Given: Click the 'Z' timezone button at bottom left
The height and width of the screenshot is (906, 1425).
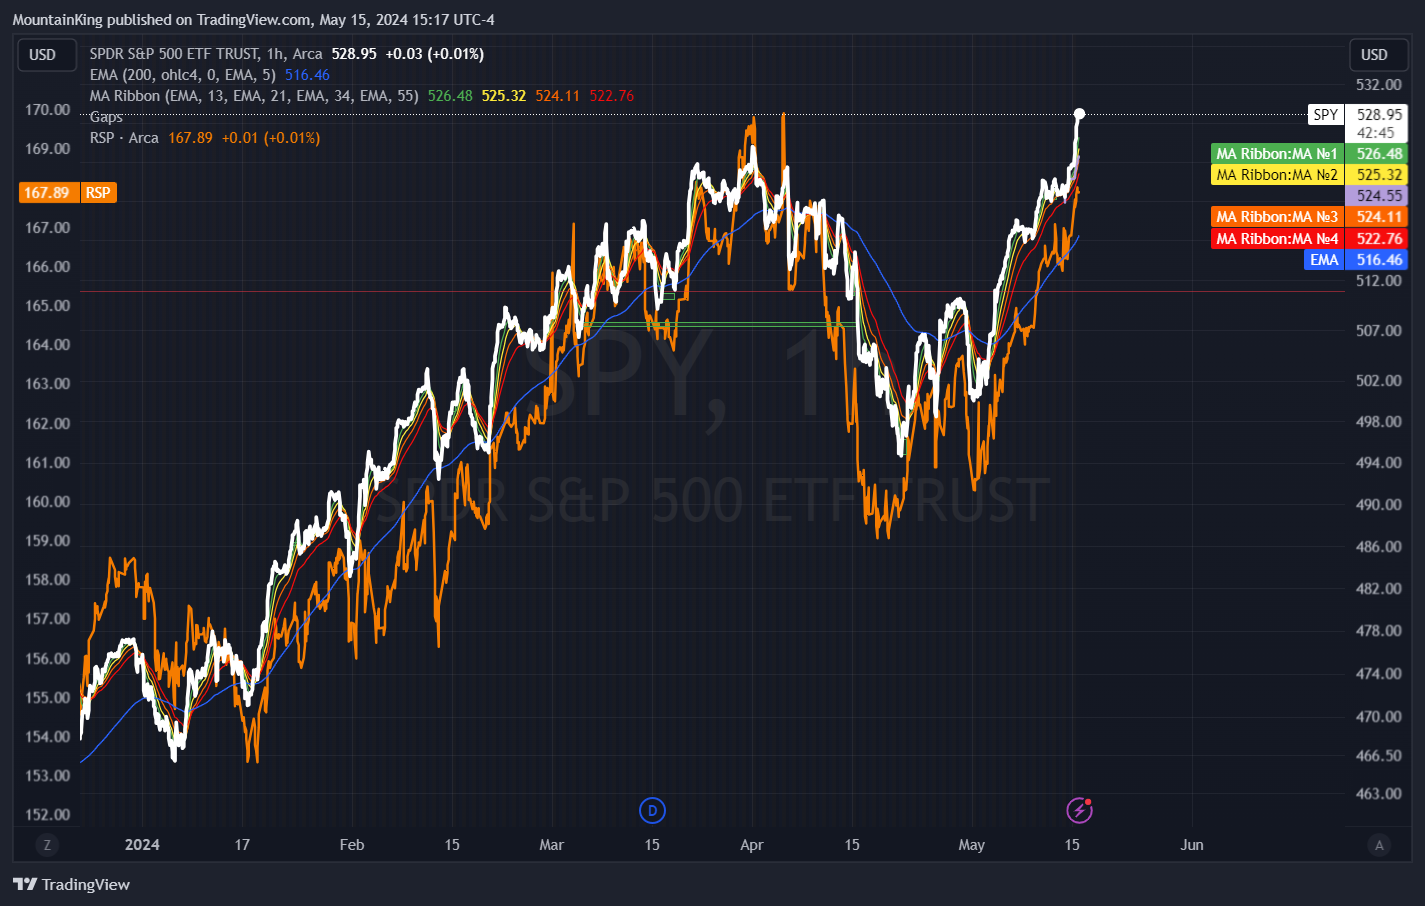Looking at the screenshot, I should (46, 845).
